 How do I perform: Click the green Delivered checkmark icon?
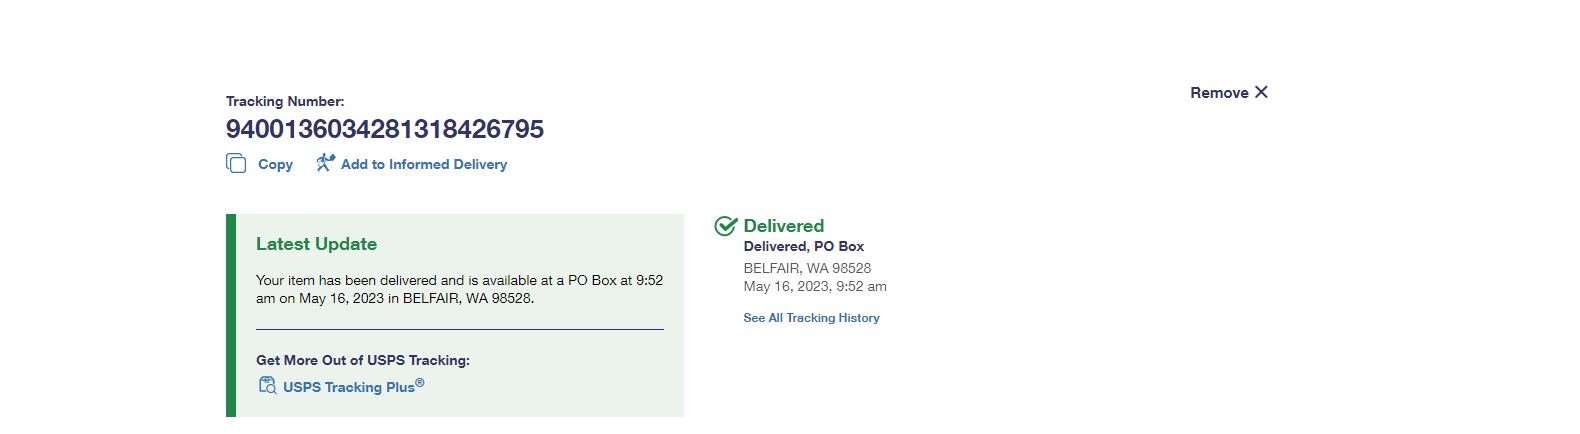(726, 226)
